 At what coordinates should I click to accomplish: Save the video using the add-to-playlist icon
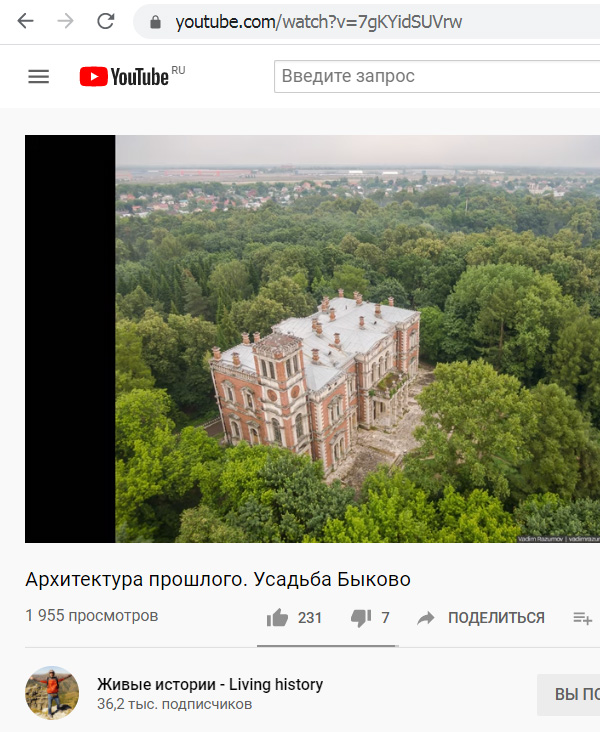(x=582, y=618)
